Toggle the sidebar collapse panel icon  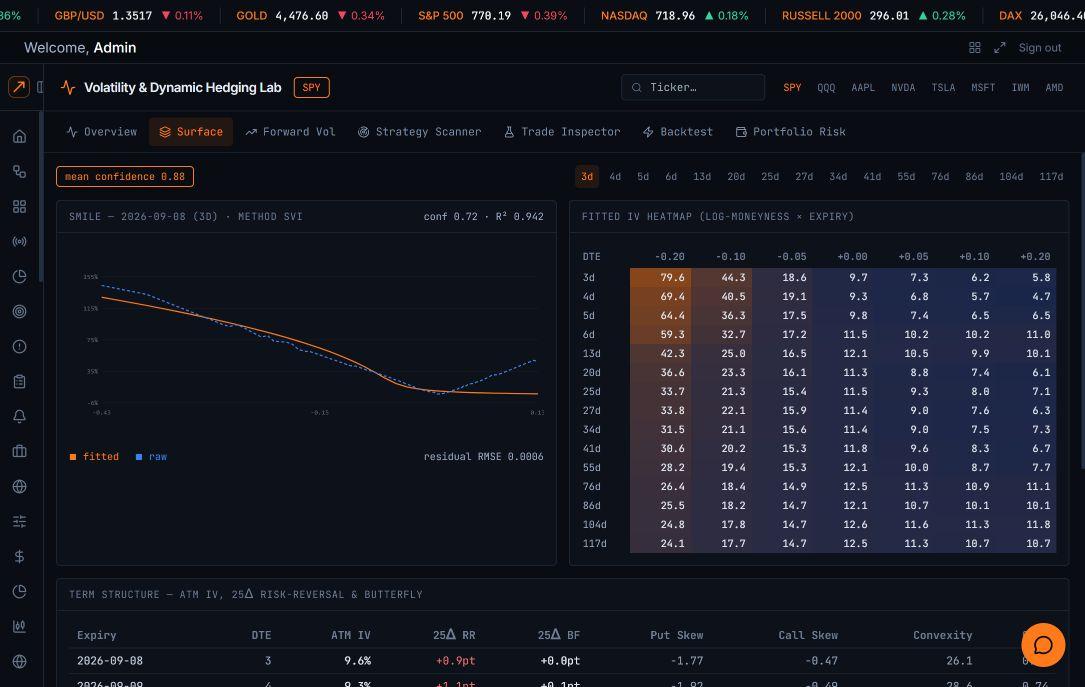40,87
